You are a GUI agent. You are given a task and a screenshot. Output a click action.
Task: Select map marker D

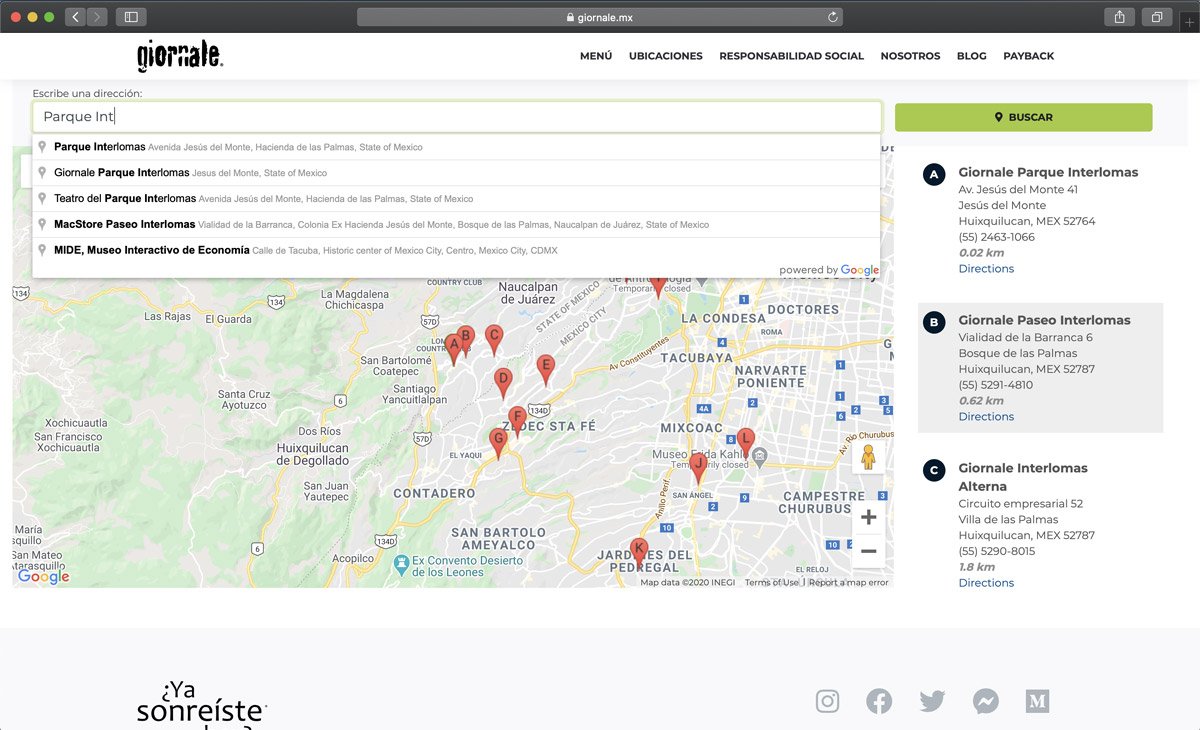(x=503, y=383)
